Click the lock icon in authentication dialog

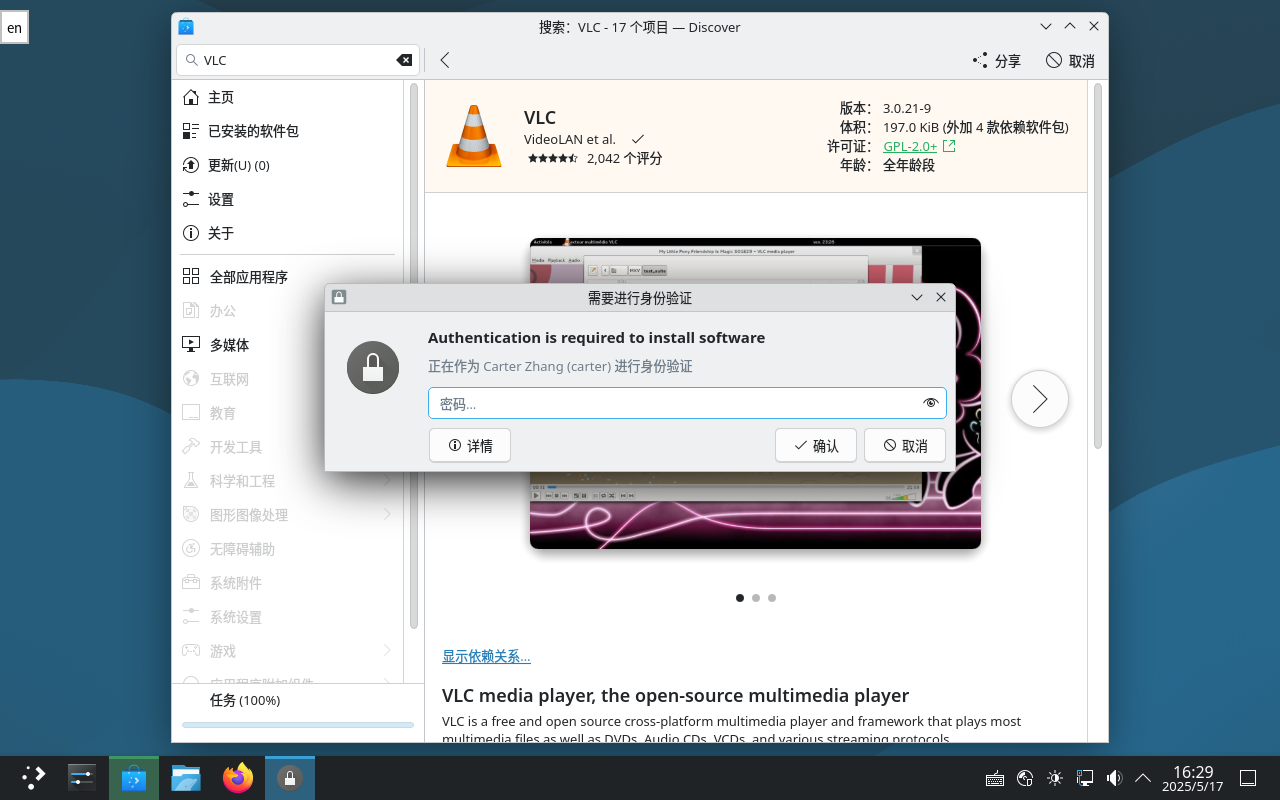tap(373, 367)
